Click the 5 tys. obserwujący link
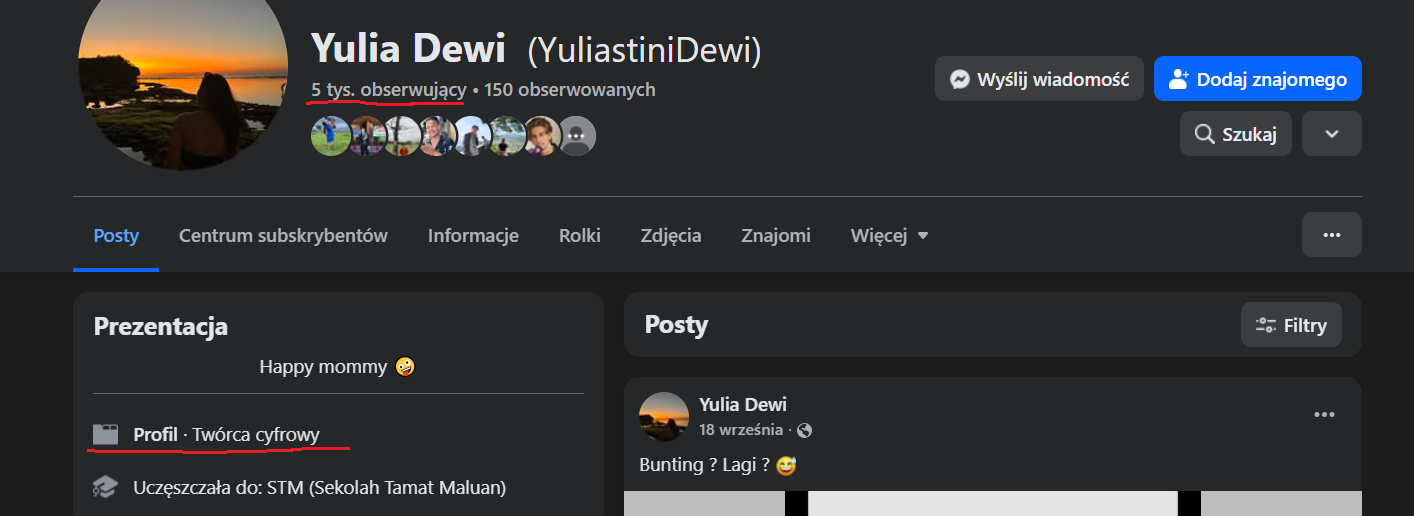The width and height of the screenshot is (1414, 516). tap(388, 90)
